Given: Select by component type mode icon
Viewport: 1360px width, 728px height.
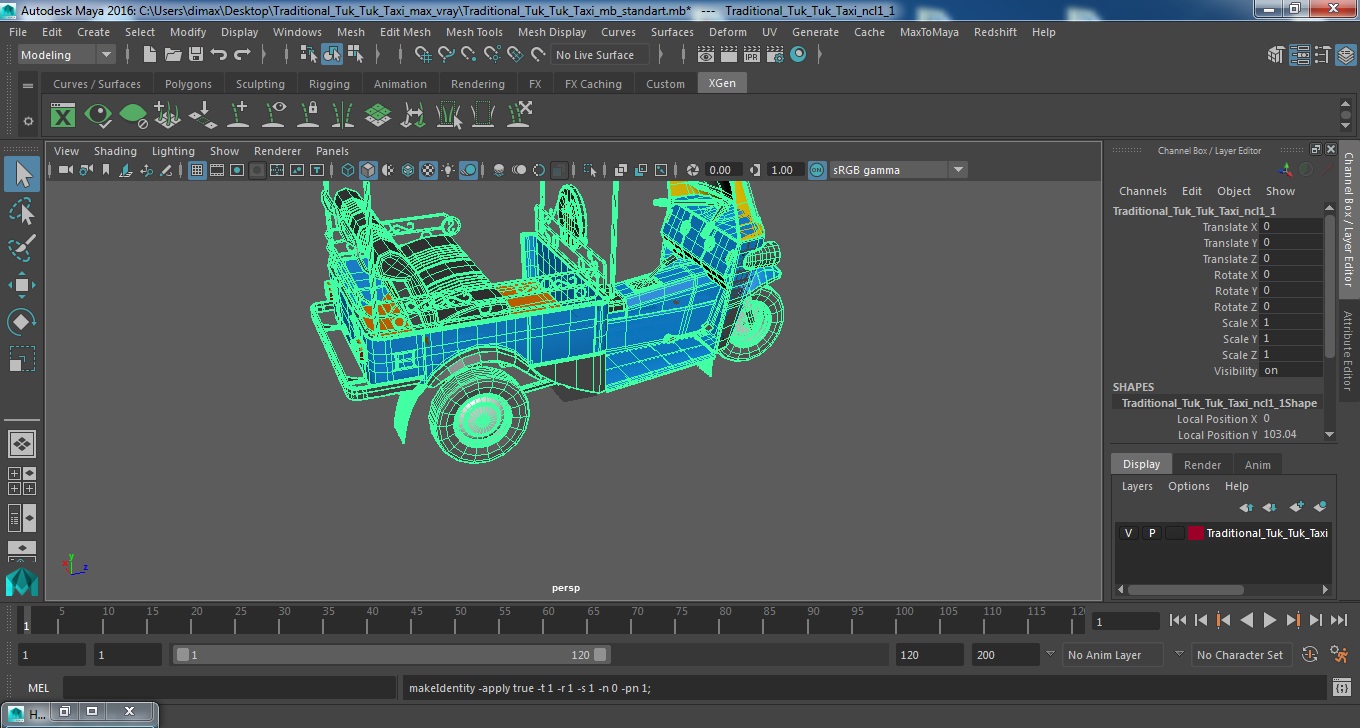Looking at the screenshot, I should coord(355,55).
